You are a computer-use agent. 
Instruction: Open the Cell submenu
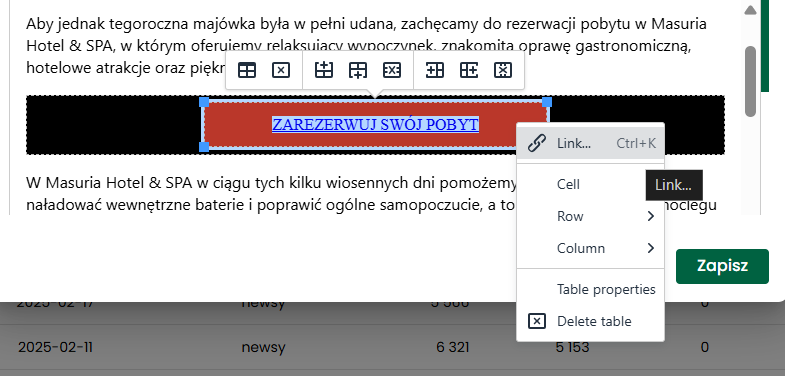590,184
